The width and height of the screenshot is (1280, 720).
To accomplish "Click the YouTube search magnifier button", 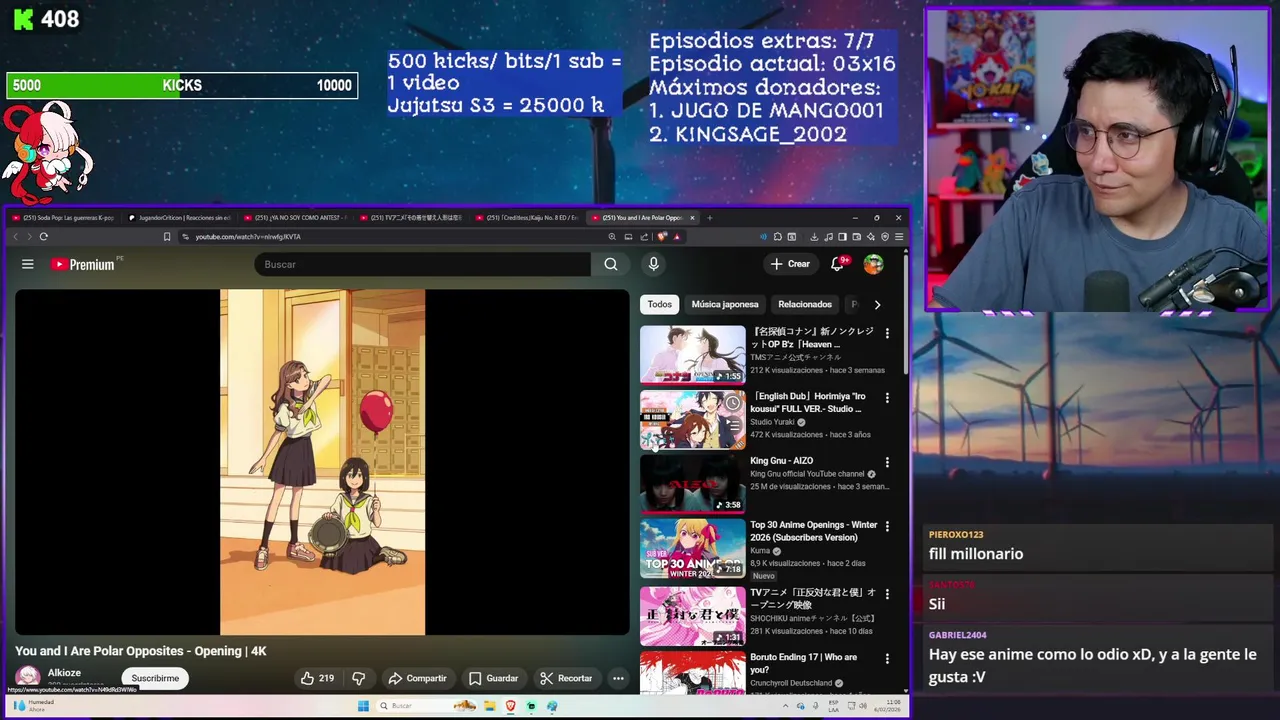I will click(611, 264).
